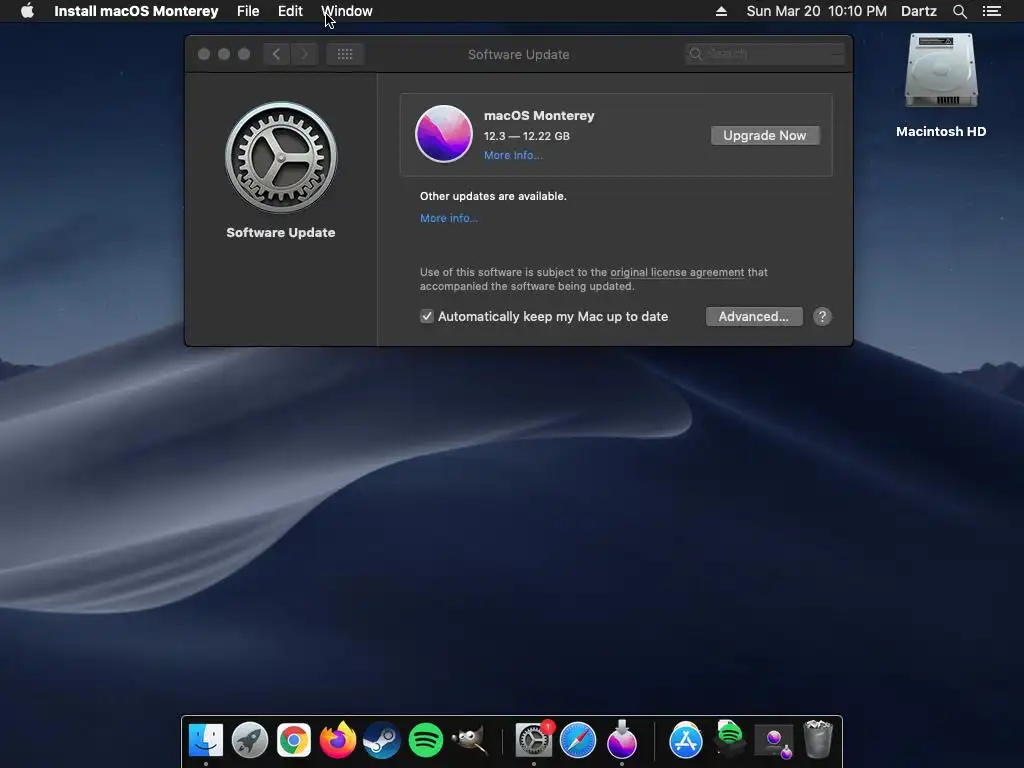The width and height of the screenshot is (1024, 768).
Task: Open the Window menu
Action: [347, 11]
